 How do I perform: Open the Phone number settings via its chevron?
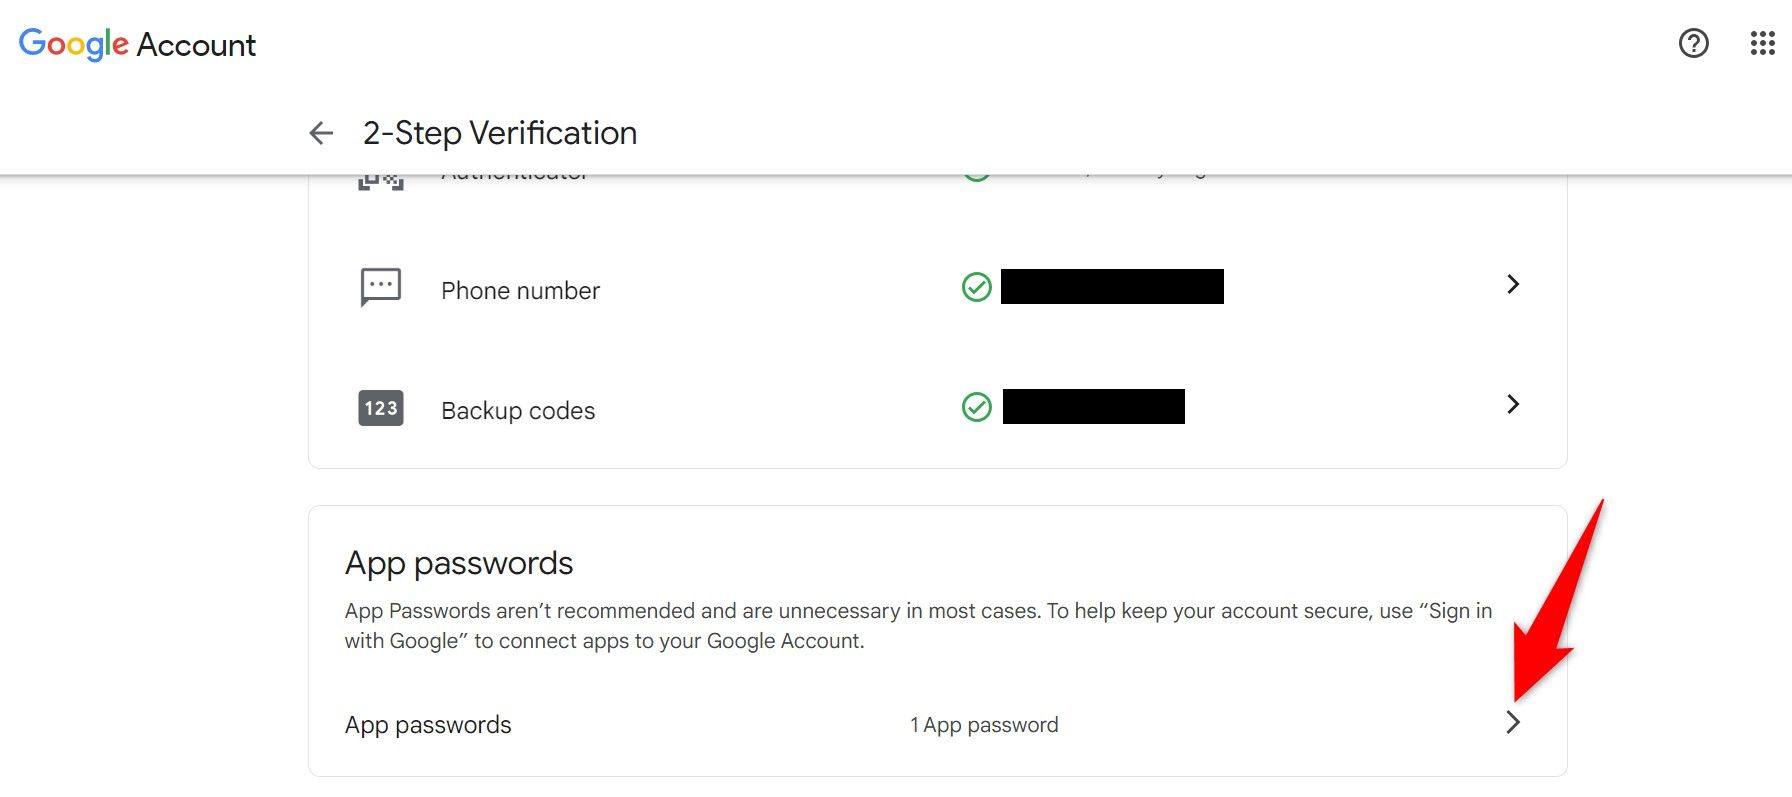click(1513, 285)
